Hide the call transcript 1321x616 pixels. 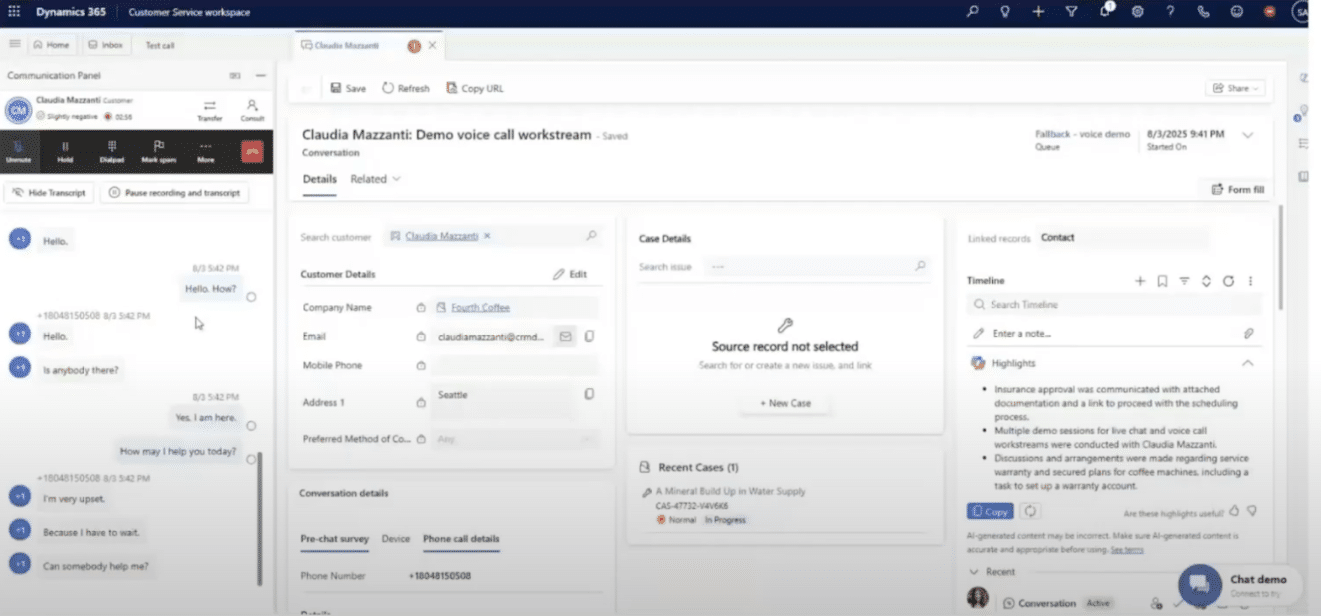tap(50, 193)
